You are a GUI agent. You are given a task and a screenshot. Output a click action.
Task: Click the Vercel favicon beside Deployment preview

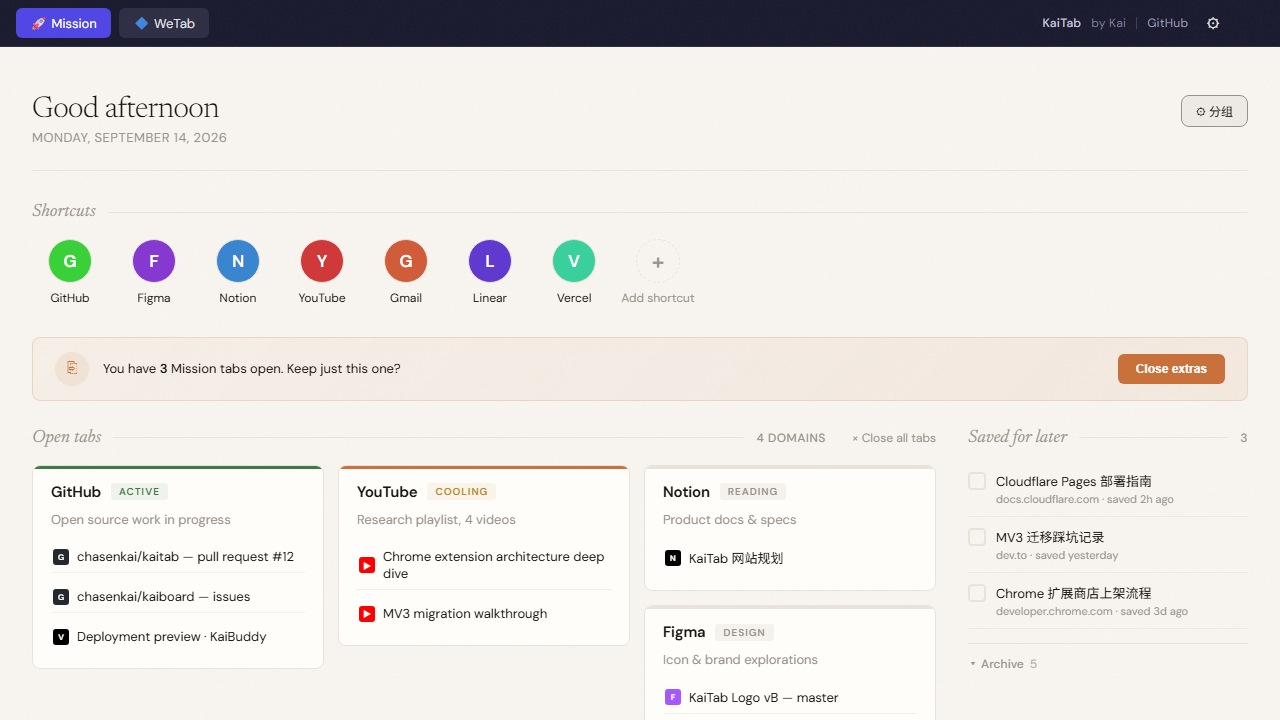click(x=61, y=637)
